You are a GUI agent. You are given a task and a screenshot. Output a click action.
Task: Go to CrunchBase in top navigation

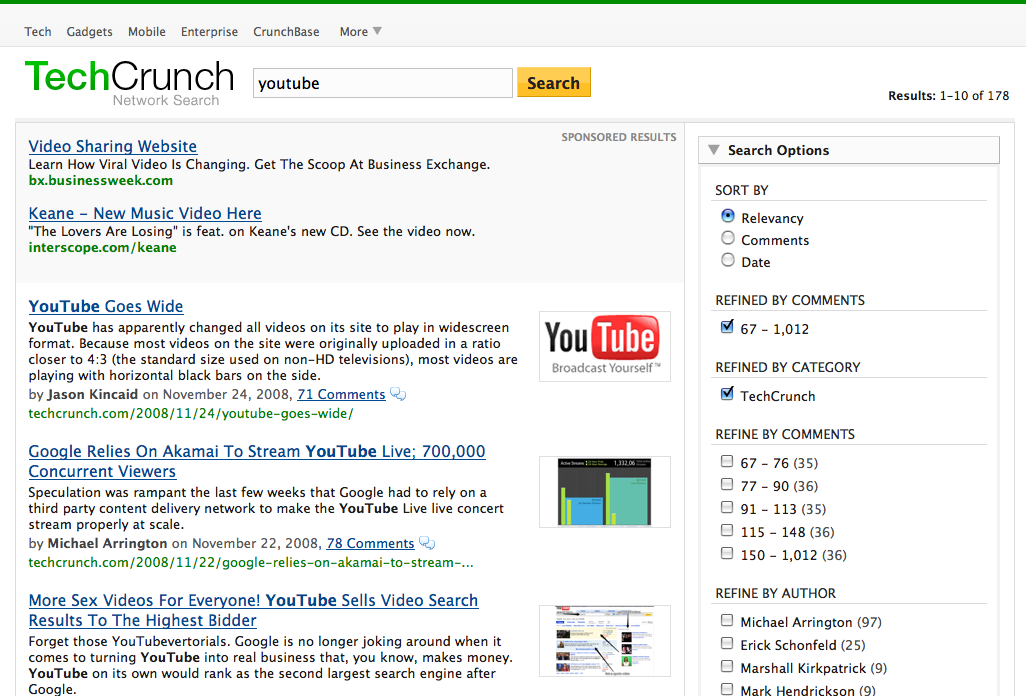(x=286, y=31)
